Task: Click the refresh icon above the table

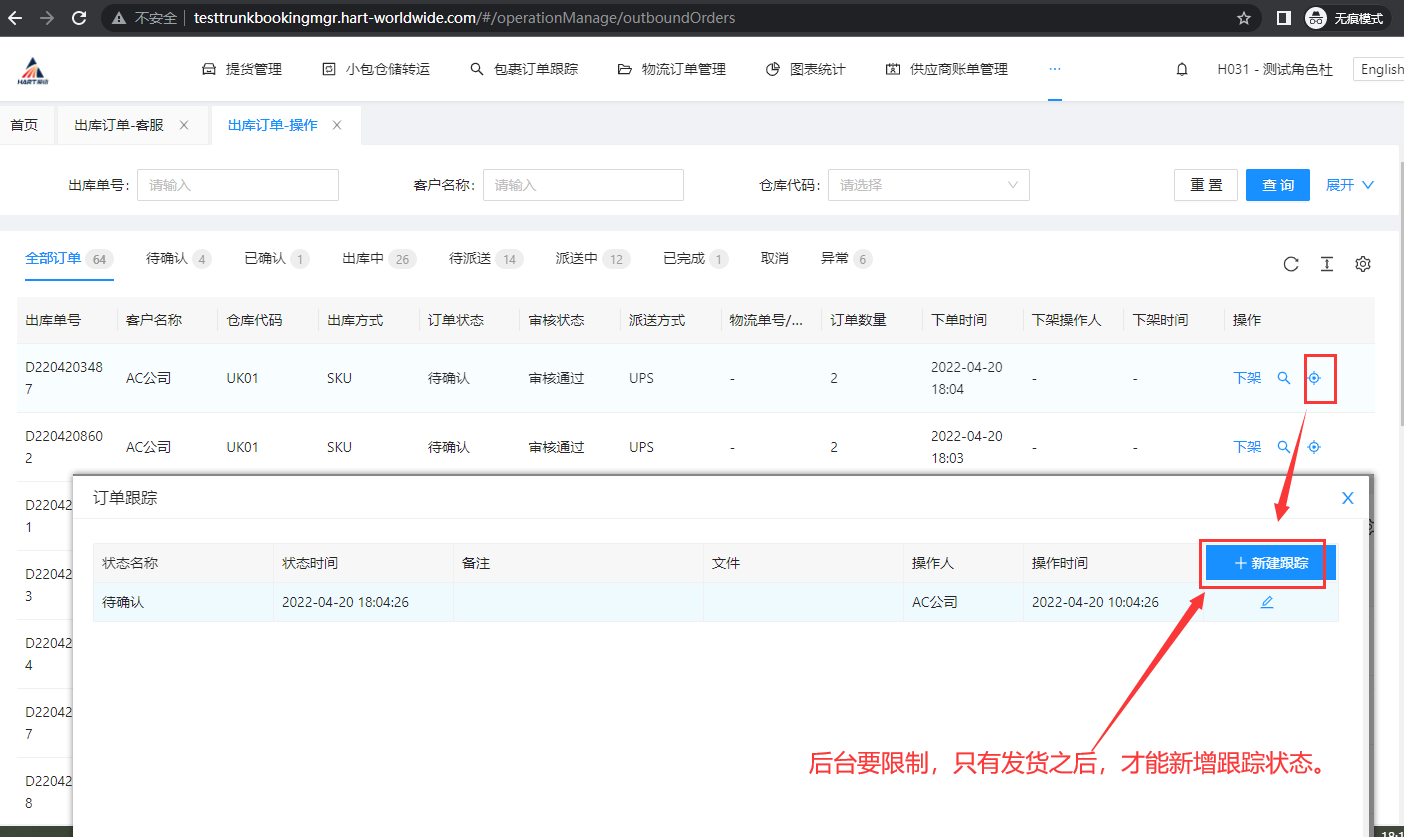Action: pyautogui.click(x=1291, y=264)
